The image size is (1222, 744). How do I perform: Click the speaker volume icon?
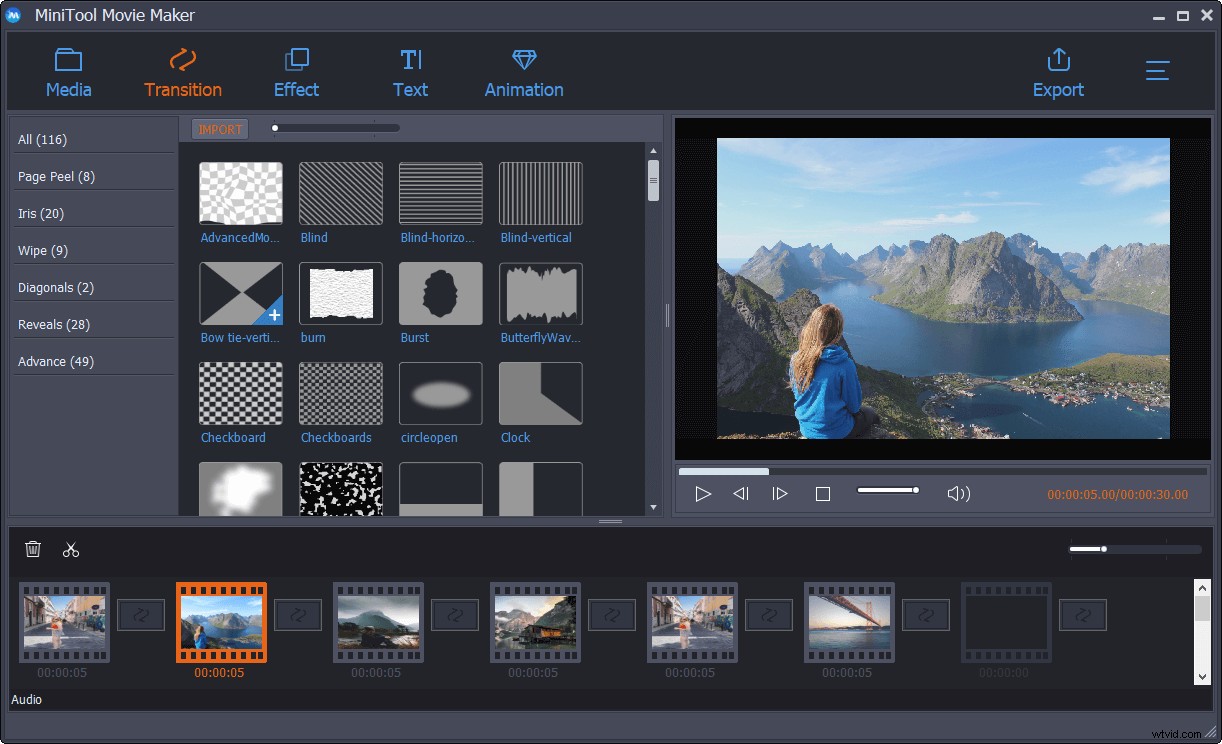pos(958,492)
